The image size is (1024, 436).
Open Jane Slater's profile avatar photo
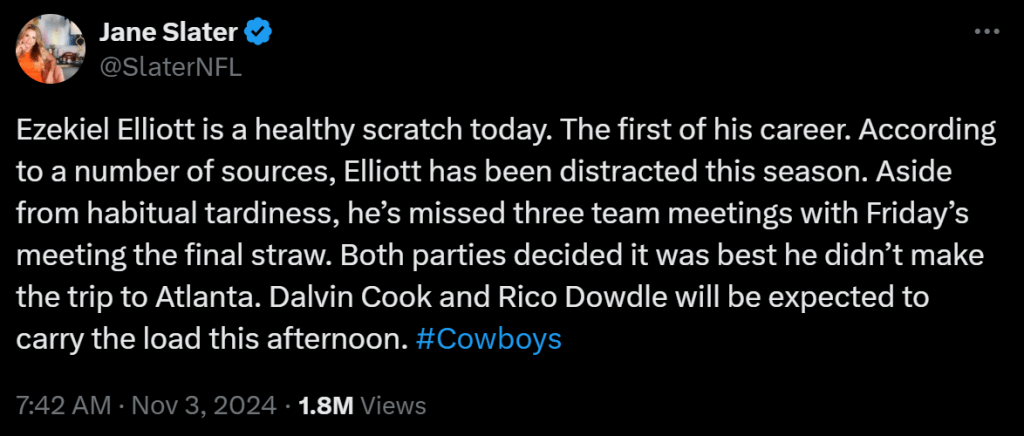(46, 50)
